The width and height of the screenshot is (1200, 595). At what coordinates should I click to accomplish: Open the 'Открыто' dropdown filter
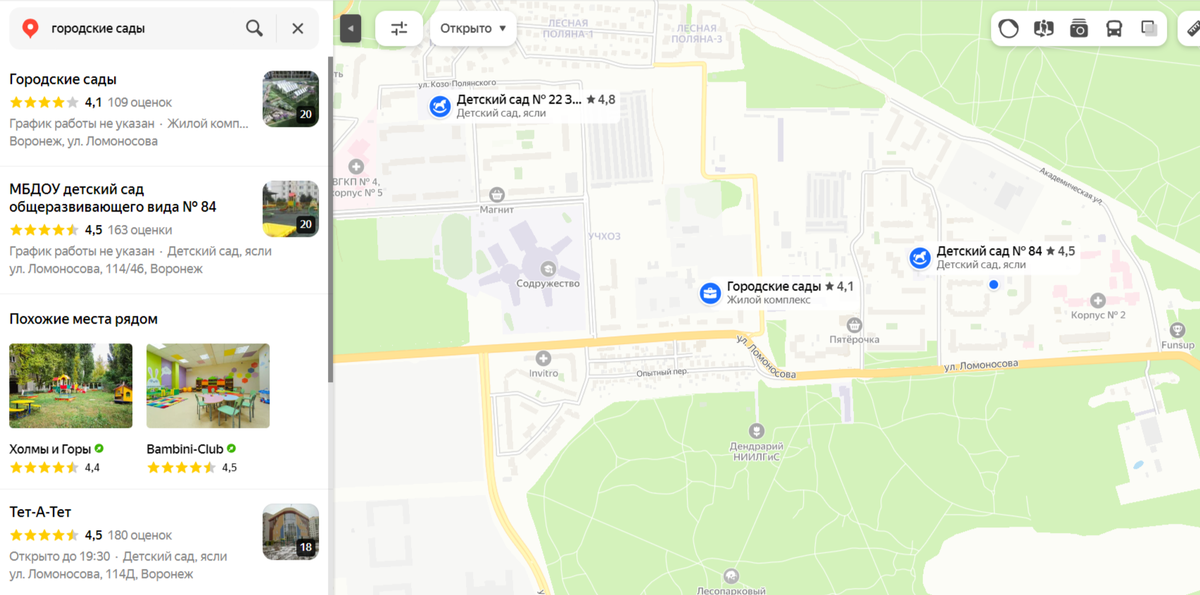click(x=473, y=28)
